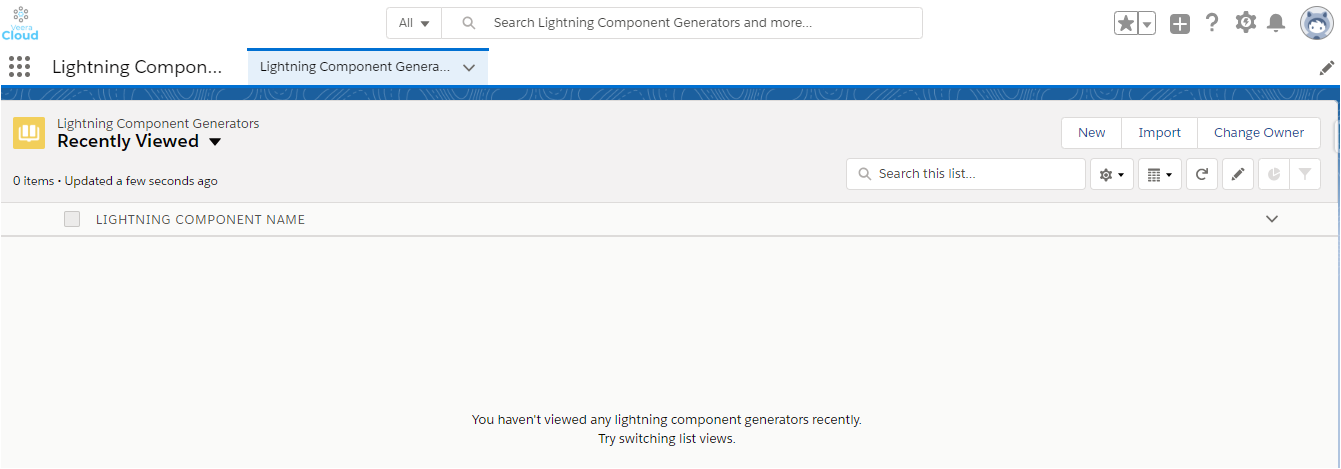
Task: Open the Select list display table dropdown
Action: pos(1160,174)
